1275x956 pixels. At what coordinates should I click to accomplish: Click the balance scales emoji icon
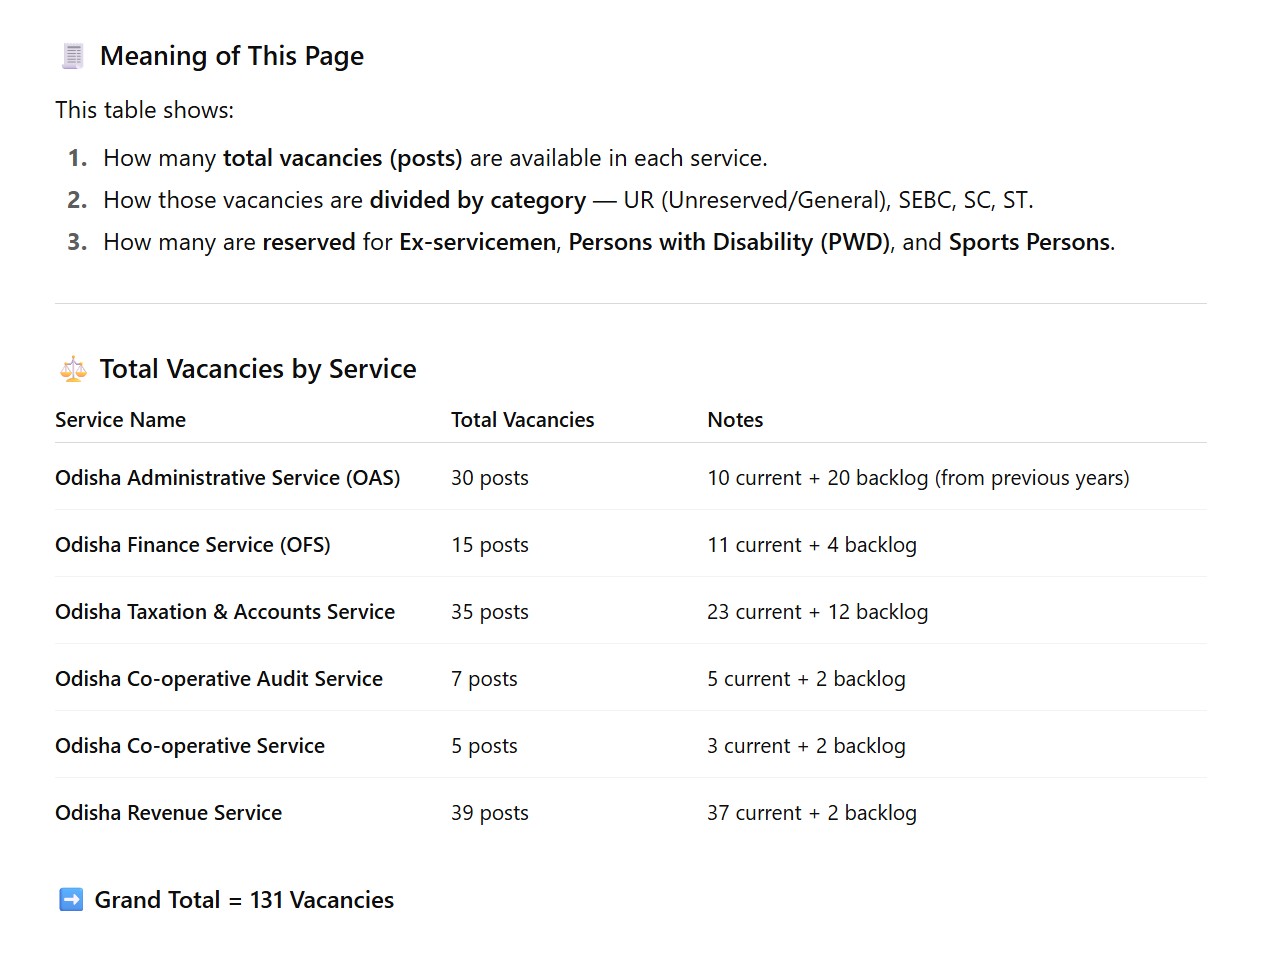(73, 370)
